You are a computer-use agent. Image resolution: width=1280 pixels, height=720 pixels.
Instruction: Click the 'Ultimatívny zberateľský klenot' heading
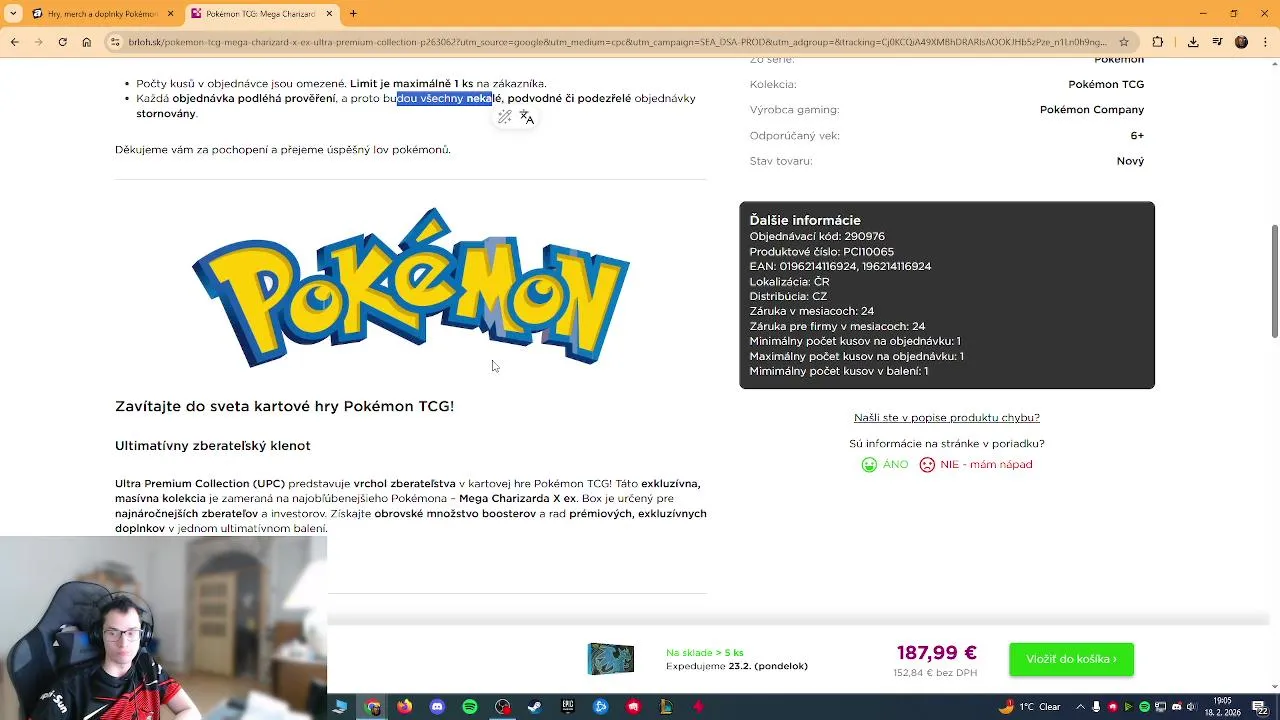point(212,445)
